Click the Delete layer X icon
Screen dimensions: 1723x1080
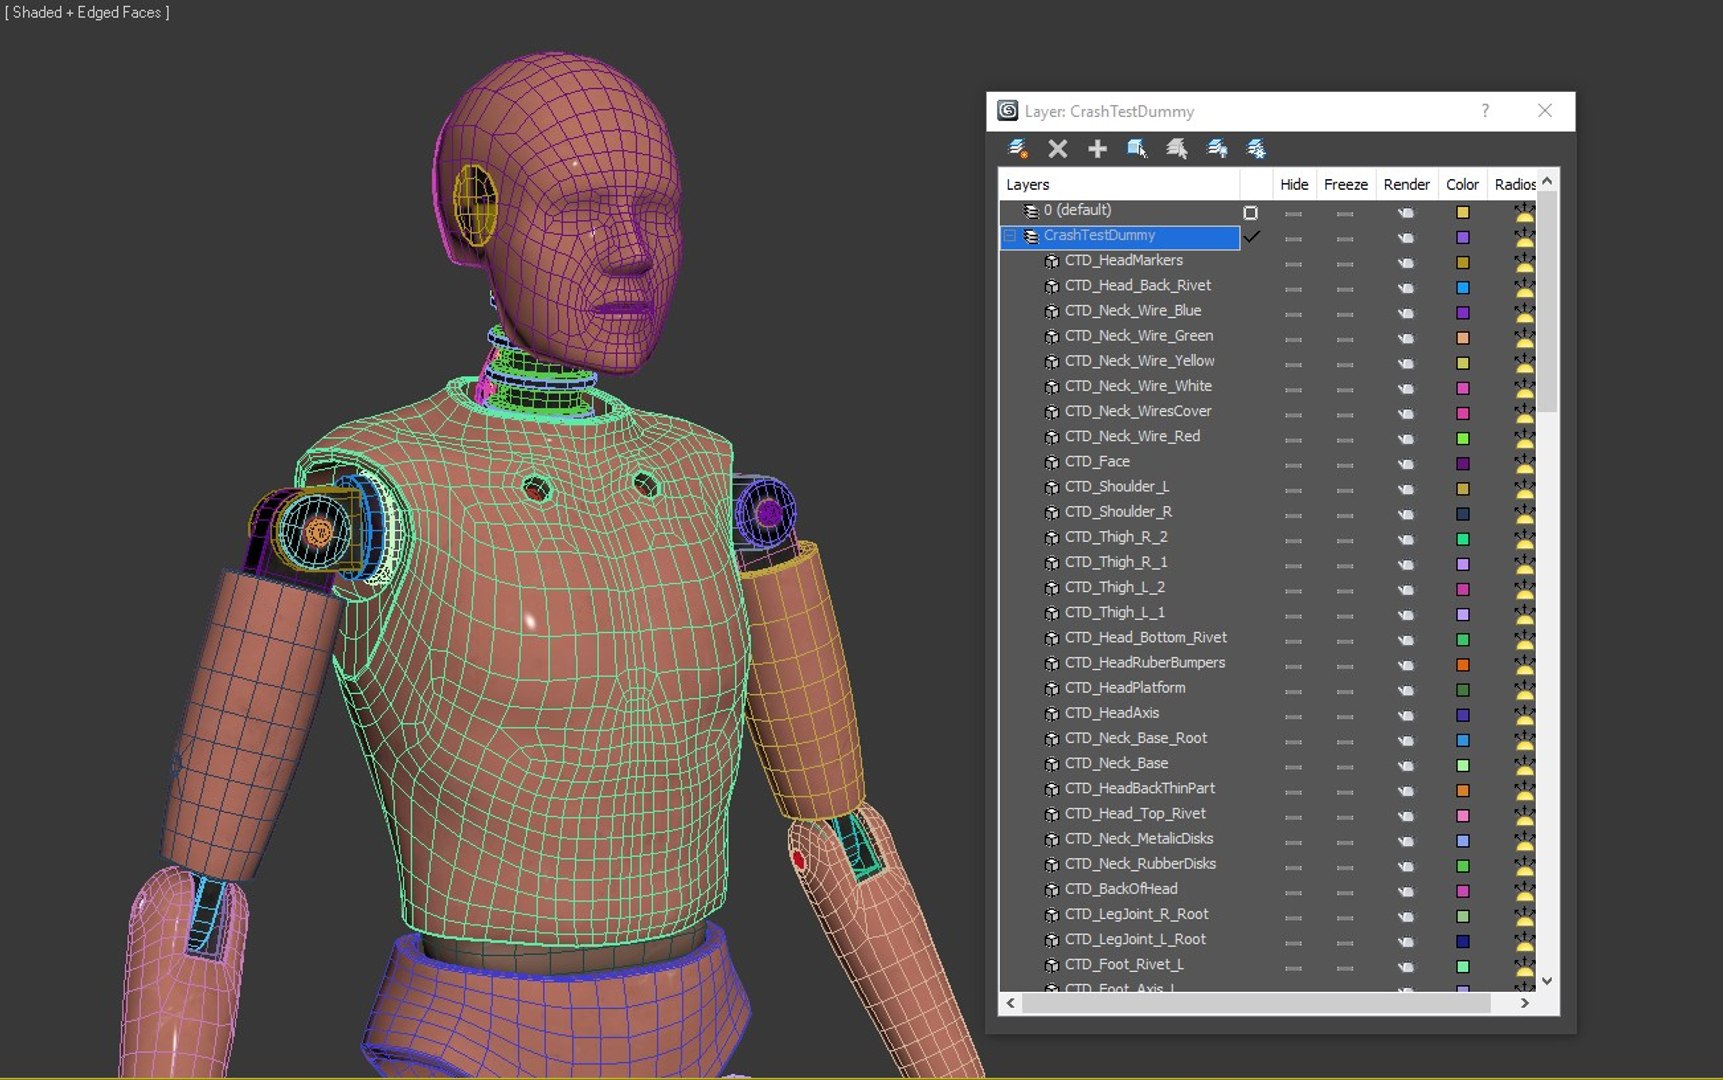(1057, 149)
